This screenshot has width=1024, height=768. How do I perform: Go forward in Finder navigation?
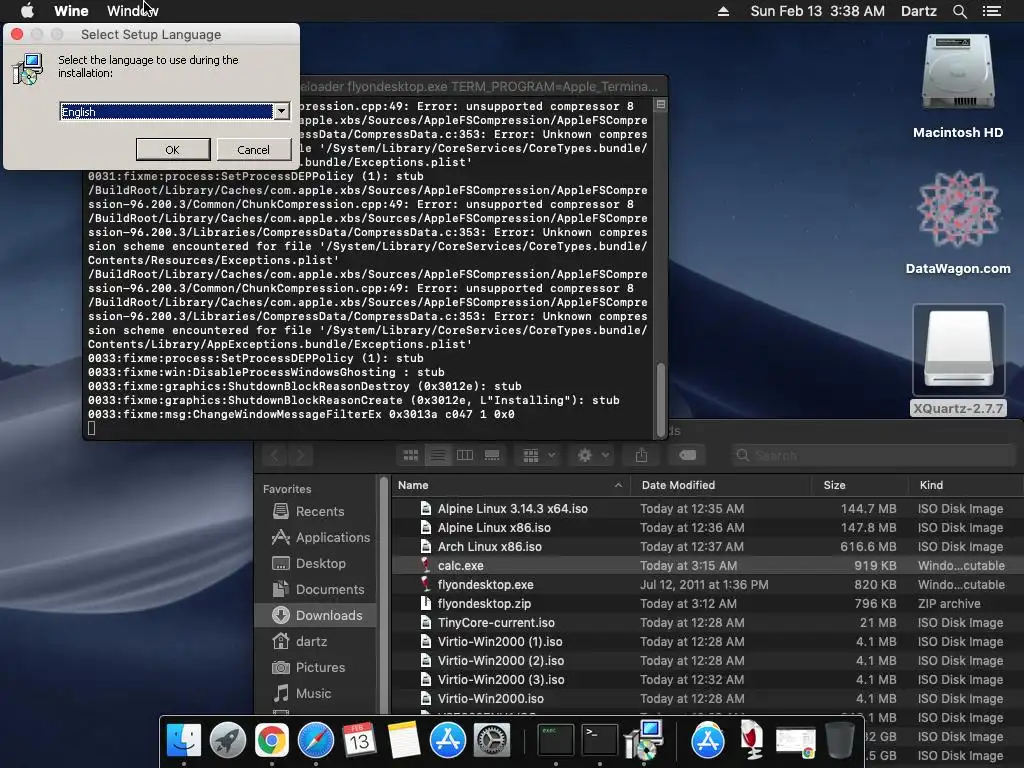click(x=300, y=455)
